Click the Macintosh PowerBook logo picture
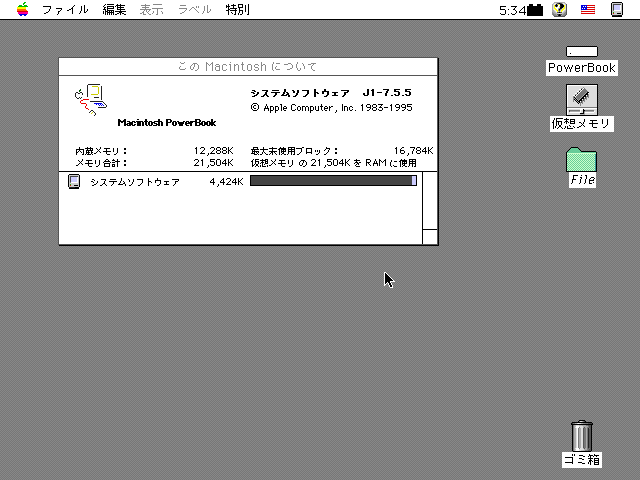Screen dimensions: 640x480 pyautogui.click(x=91, y=100)
